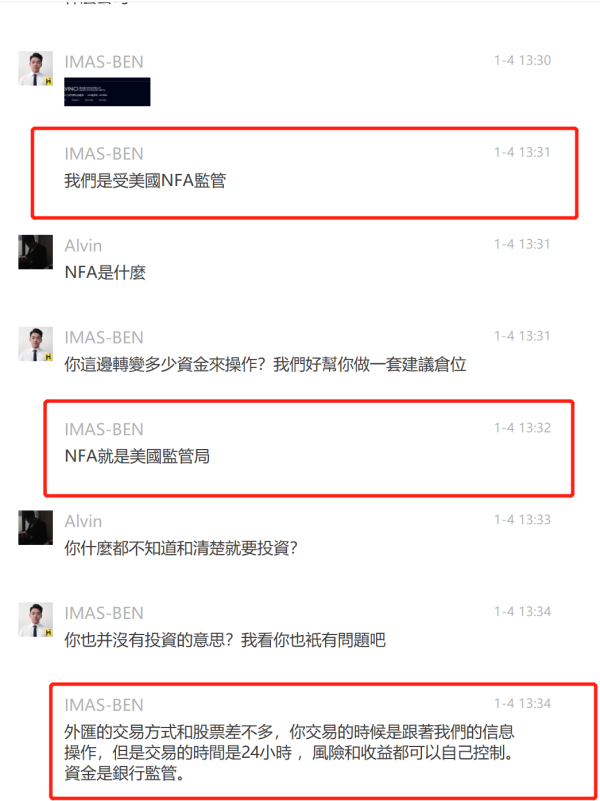The image size is (600, 801).
Task: Click the Alvin sender name at 13:33
Action: [x=83, y=521]
